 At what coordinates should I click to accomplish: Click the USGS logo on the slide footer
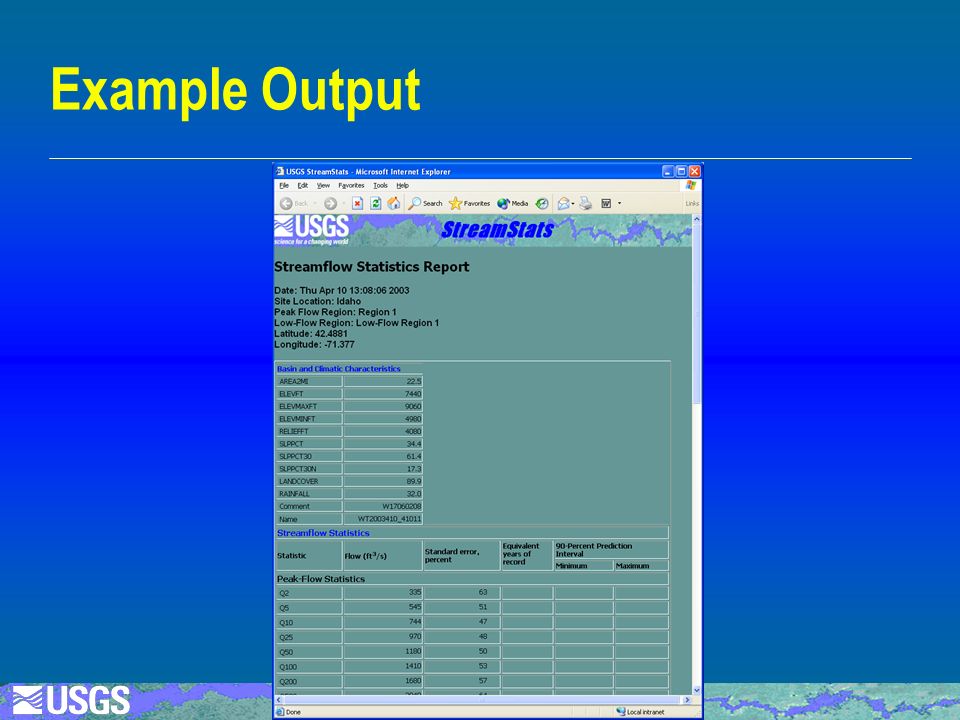click(x=71, y=700)
